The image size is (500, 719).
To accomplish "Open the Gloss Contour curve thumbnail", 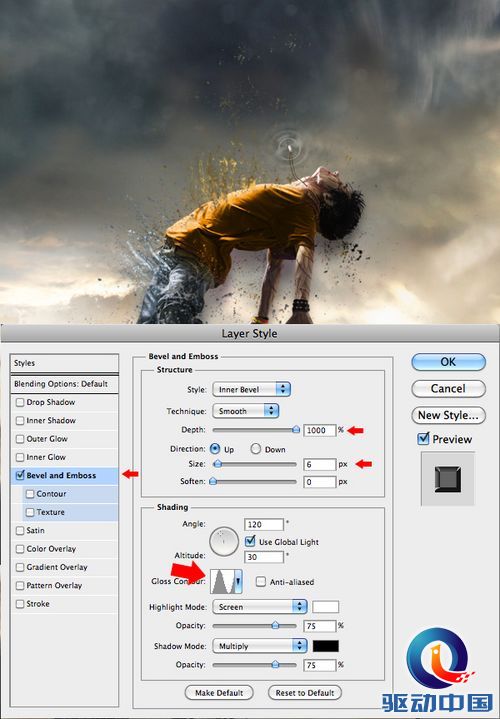I will pyautogui.click(x=222, y=581).
